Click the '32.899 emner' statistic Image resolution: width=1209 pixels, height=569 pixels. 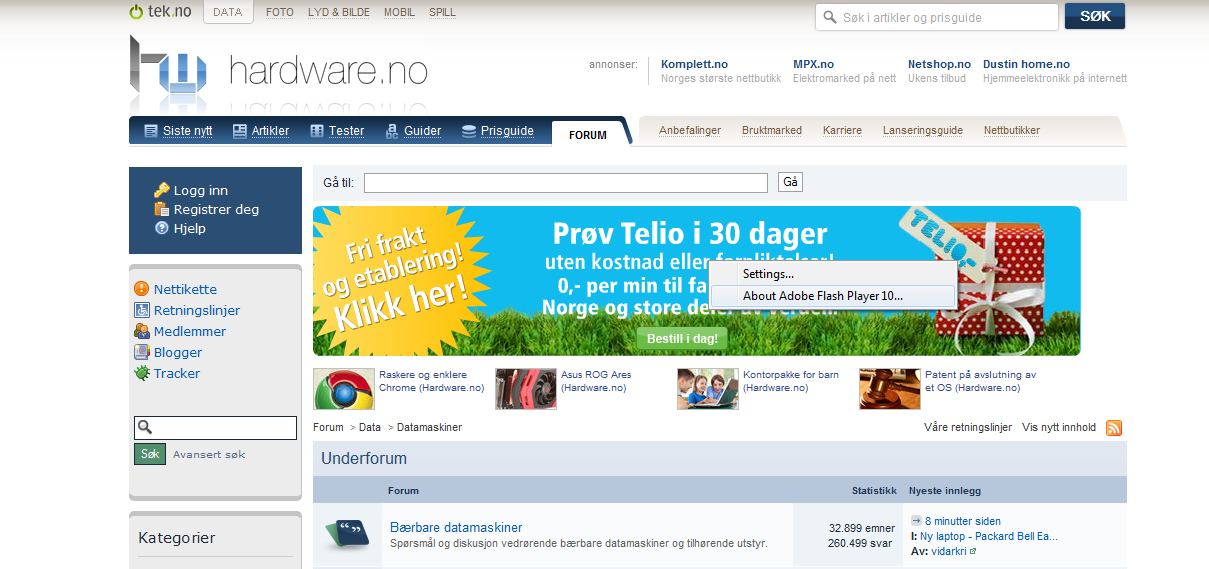point(862,527)
